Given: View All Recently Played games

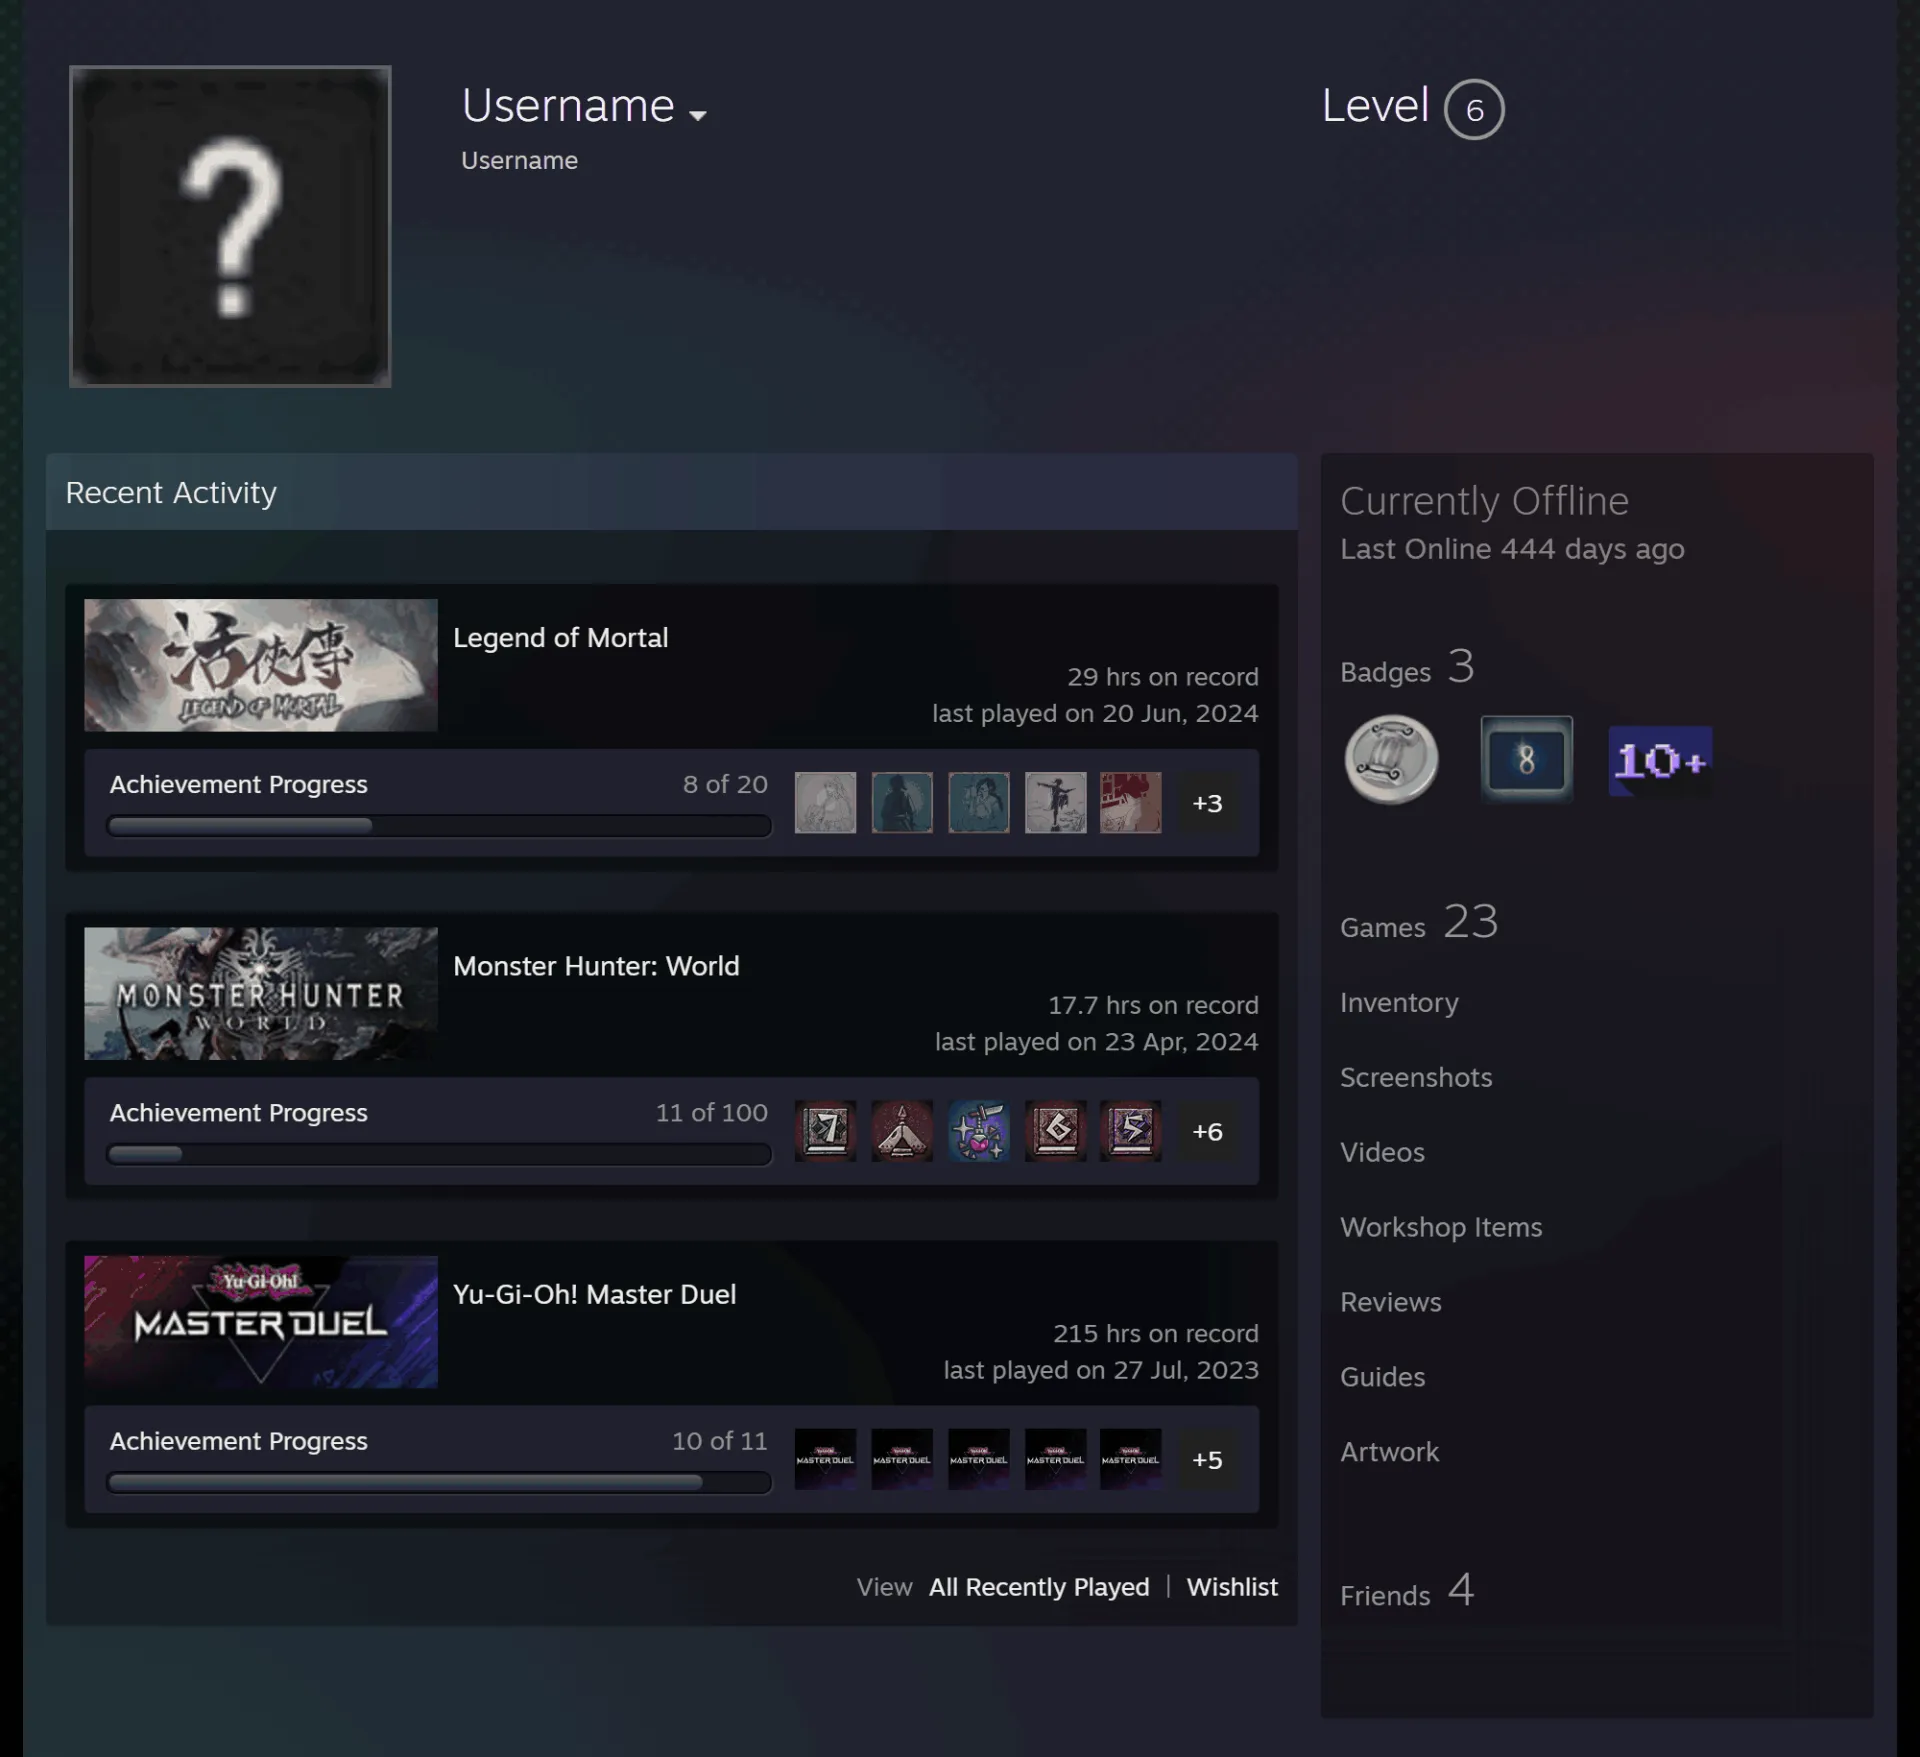Looking at the screenshot, I should coord(1039,1587).
